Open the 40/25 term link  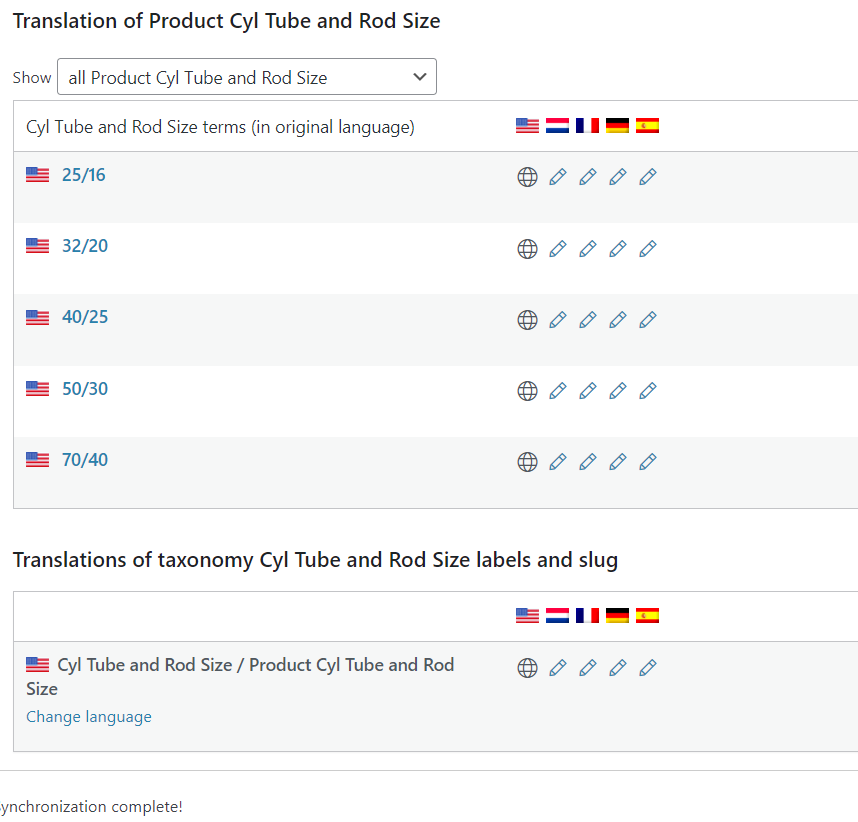(x=85, y=317)
